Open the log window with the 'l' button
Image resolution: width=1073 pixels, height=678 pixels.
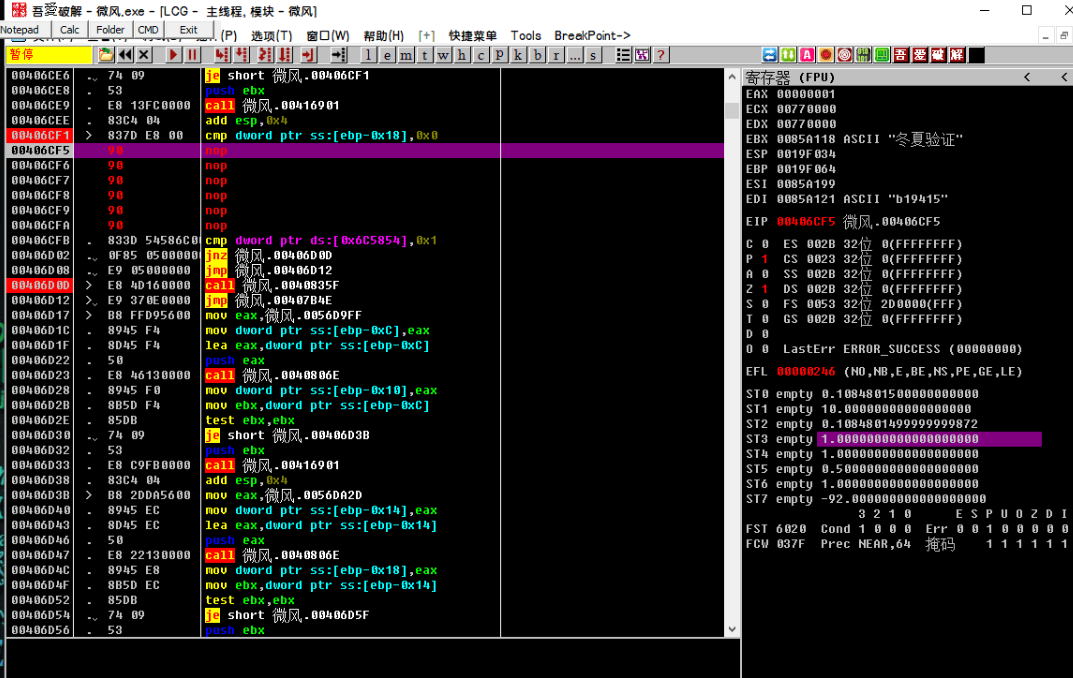tap(369, 55)
